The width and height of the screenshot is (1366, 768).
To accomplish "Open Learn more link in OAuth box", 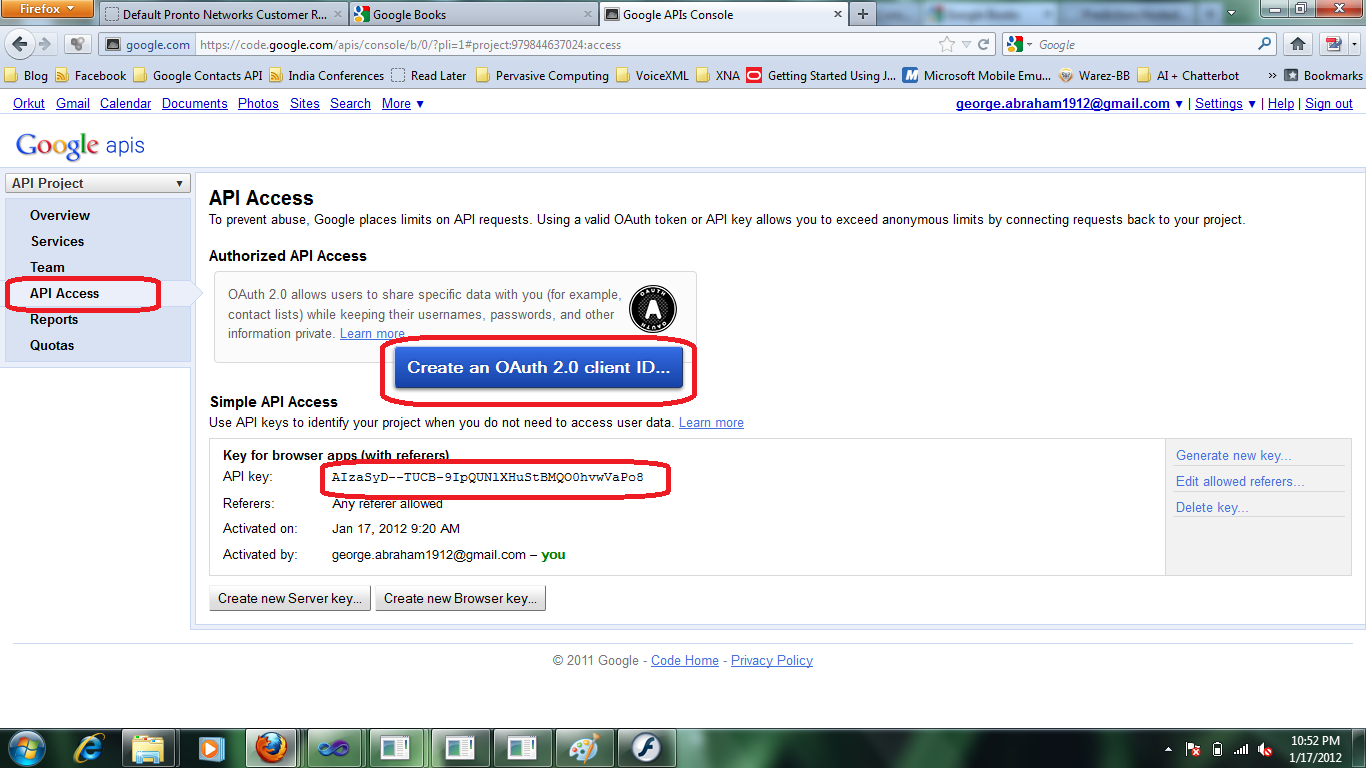I will tap(372, 333).
